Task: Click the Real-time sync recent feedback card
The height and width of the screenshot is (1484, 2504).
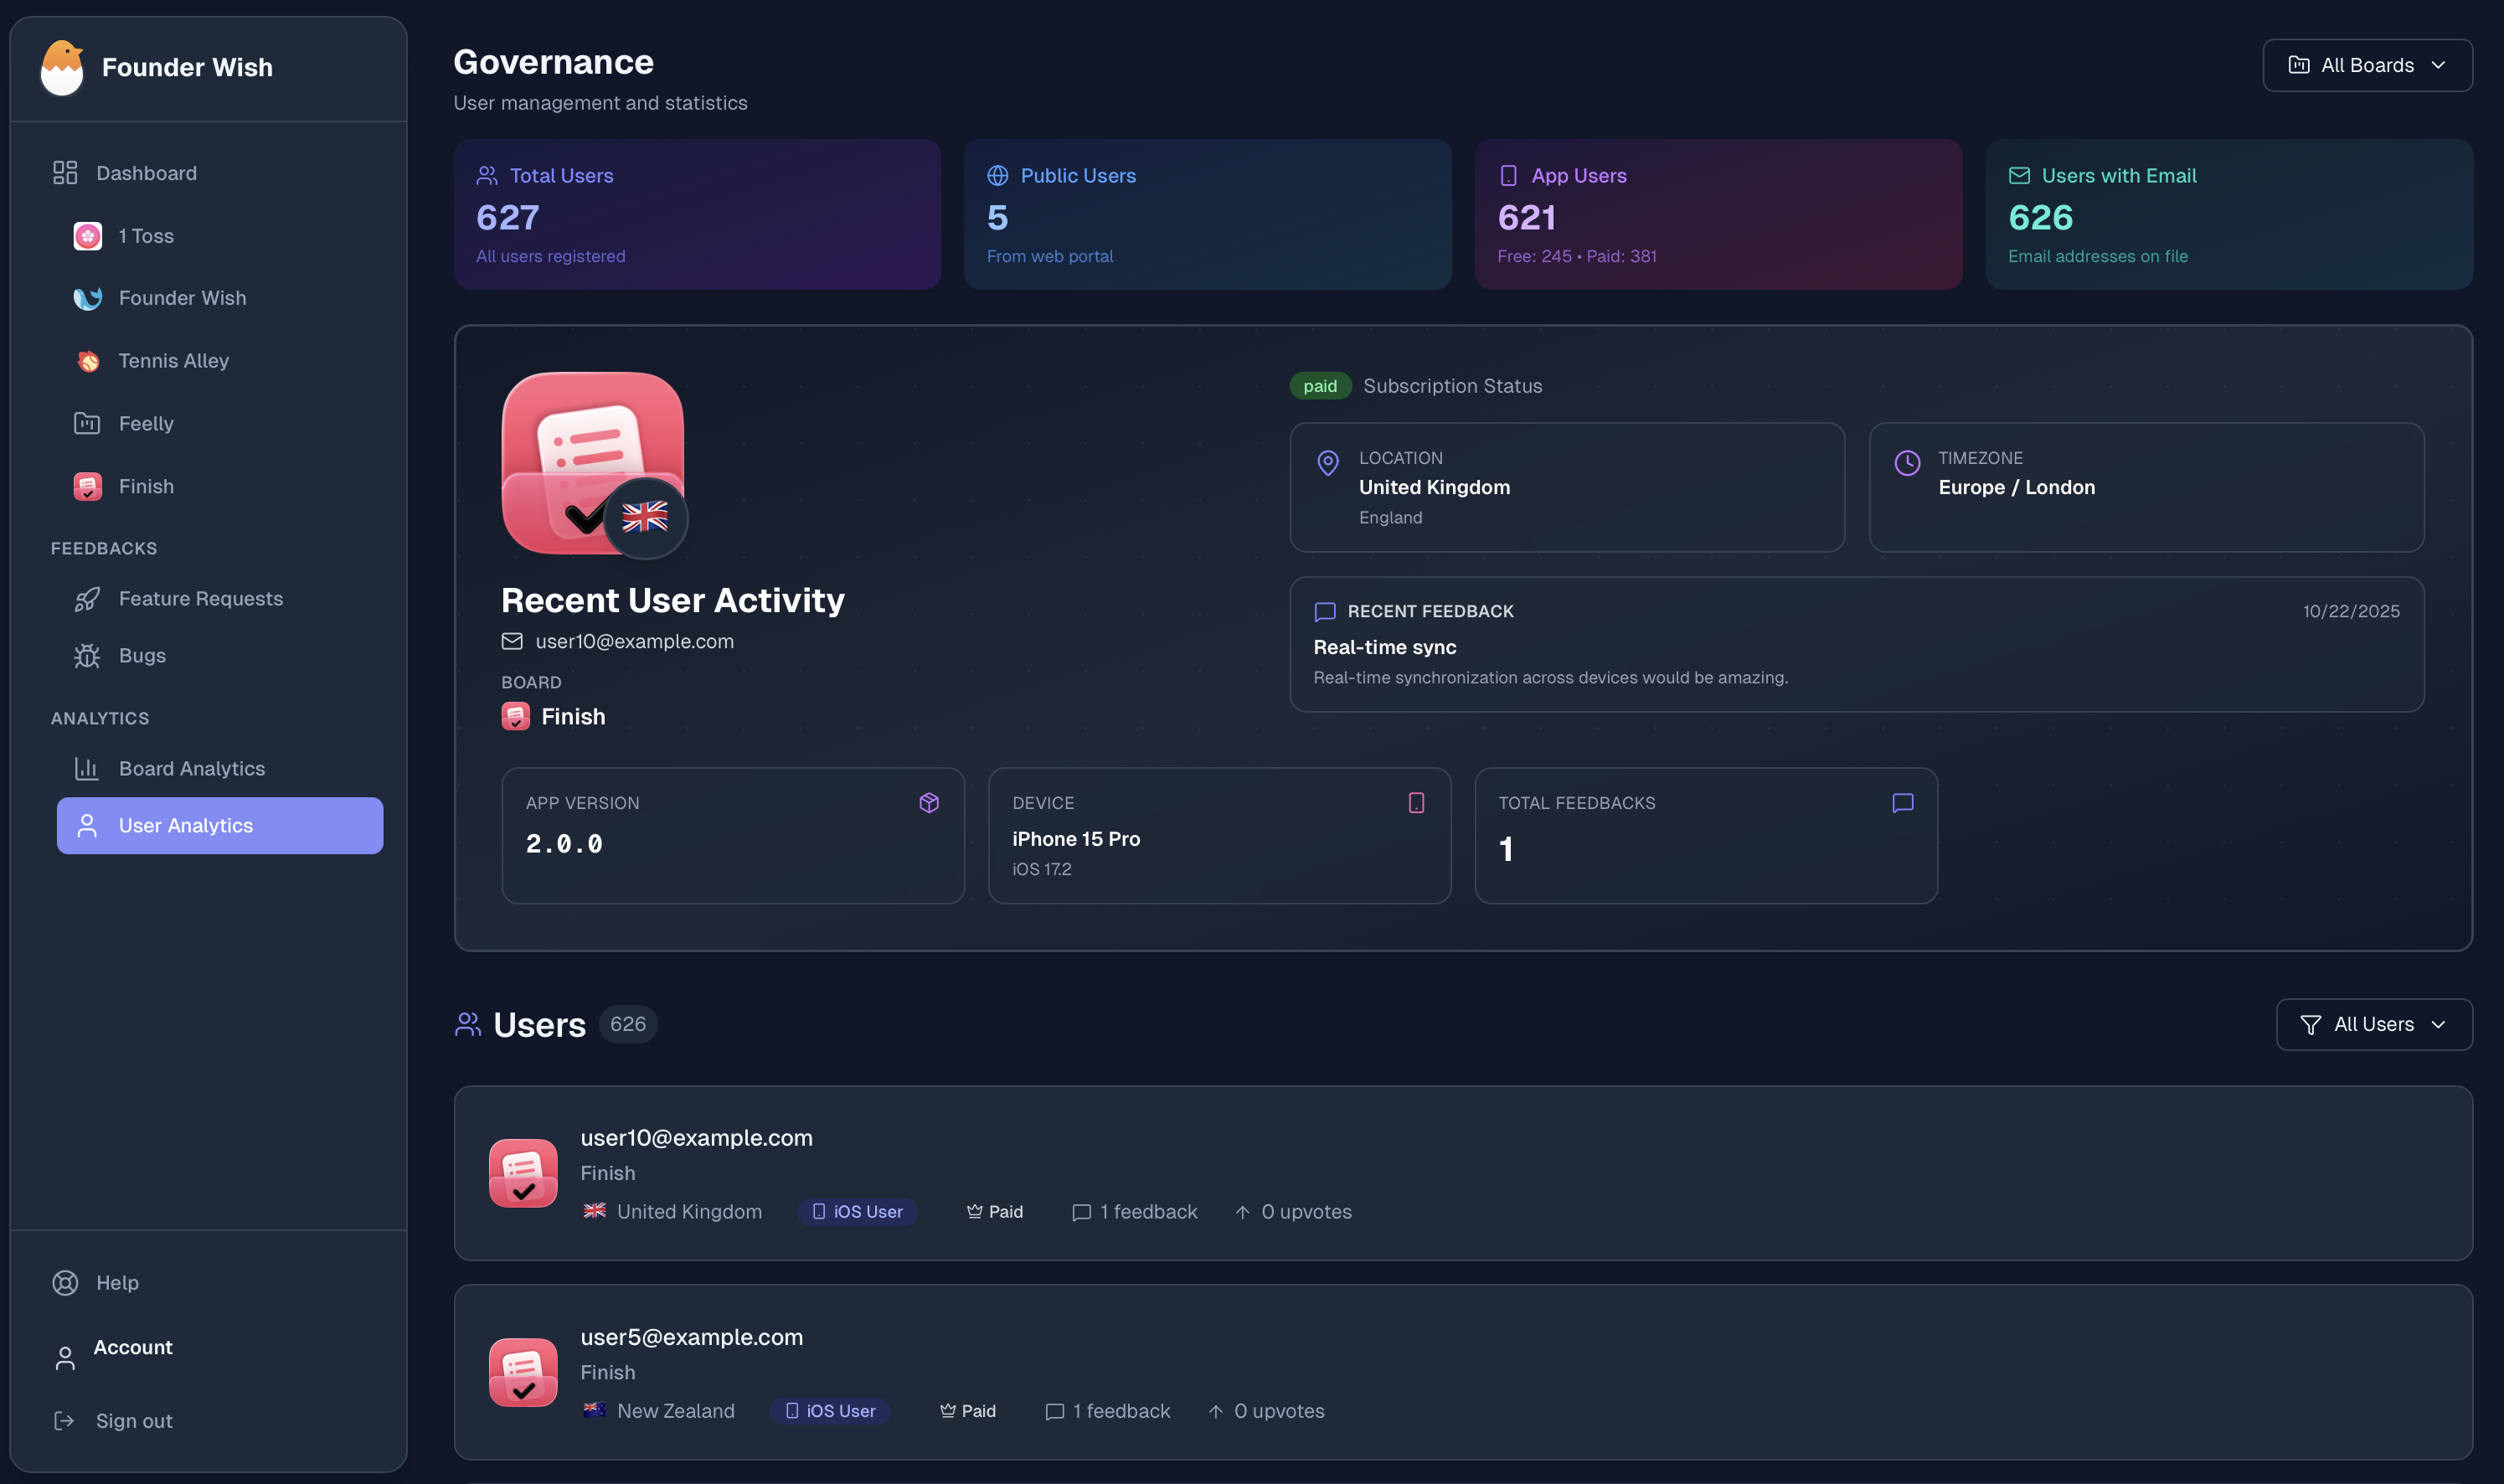Action: (1856, 645)
